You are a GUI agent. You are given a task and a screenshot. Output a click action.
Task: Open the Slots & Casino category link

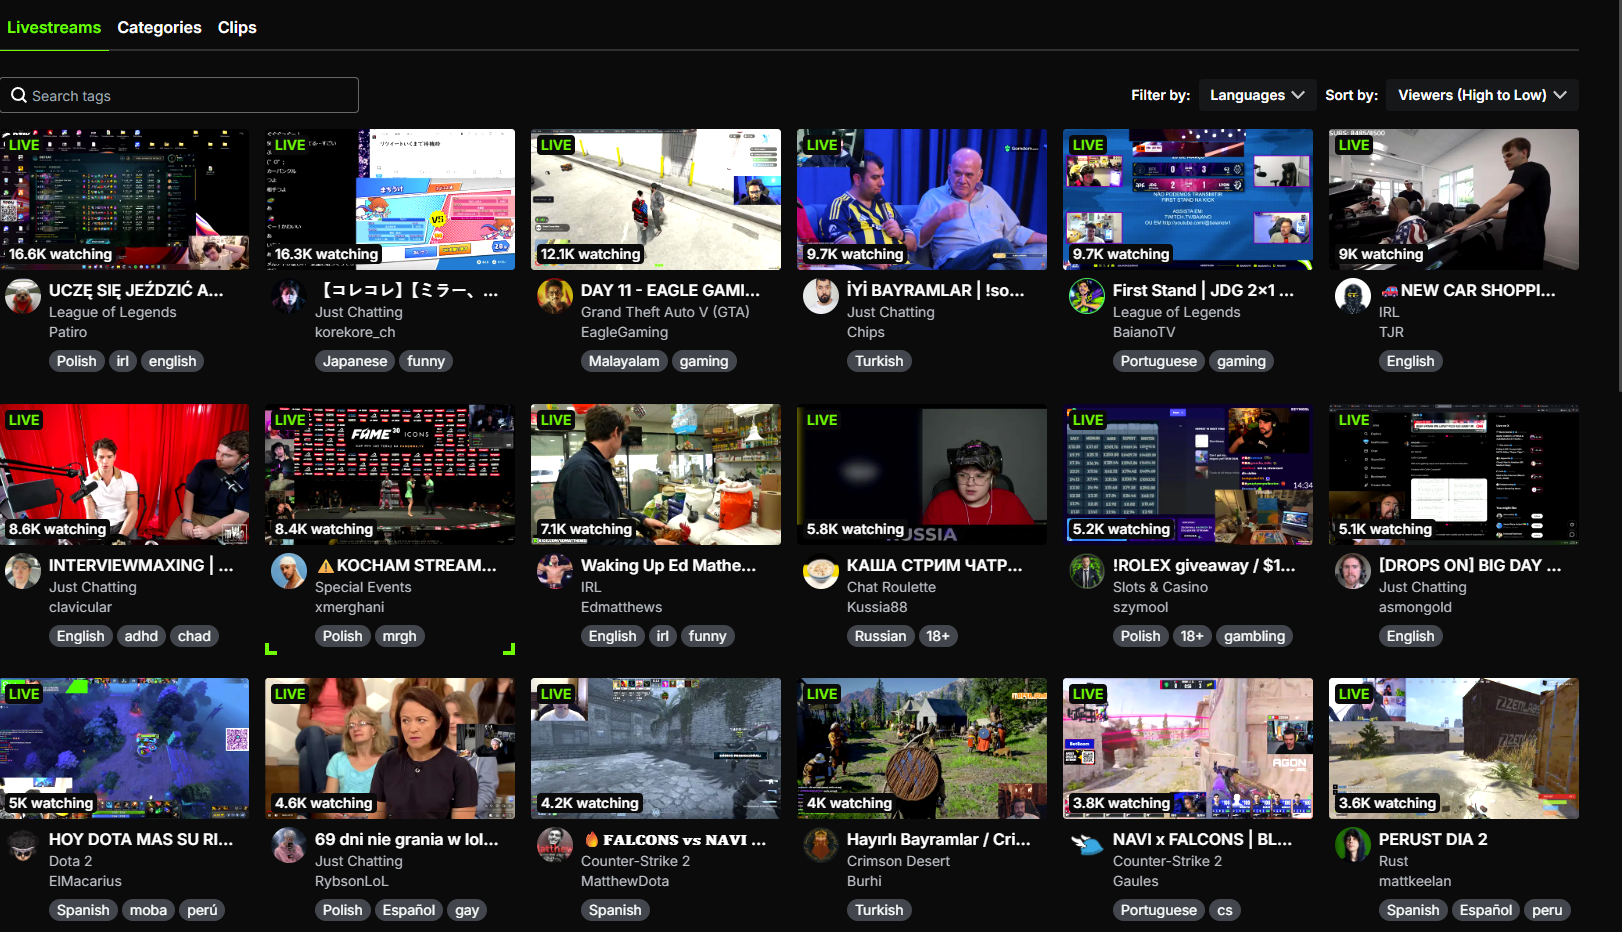point(1160,587)
